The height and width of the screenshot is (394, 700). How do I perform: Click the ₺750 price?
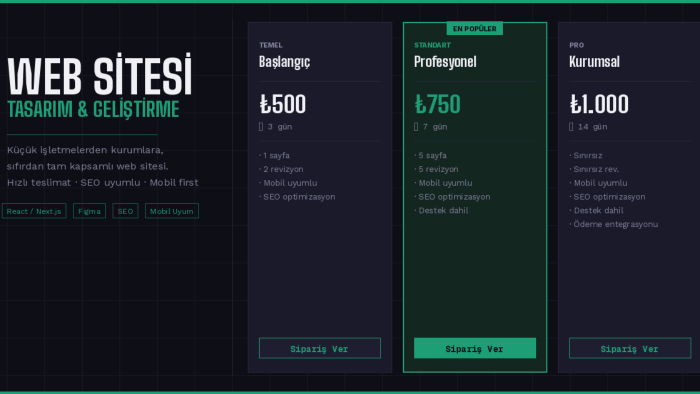(x=438, y=104)
